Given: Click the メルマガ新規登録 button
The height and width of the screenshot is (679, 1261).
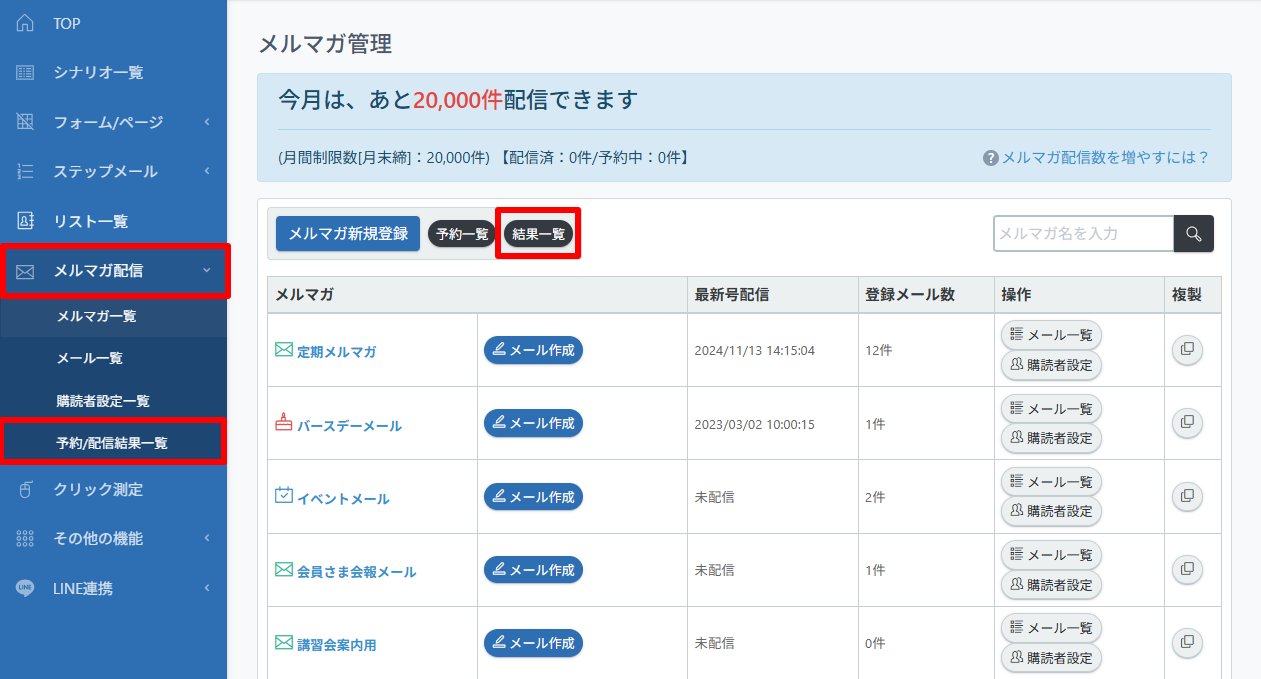Looking at the screenshot, I should 348,234.
